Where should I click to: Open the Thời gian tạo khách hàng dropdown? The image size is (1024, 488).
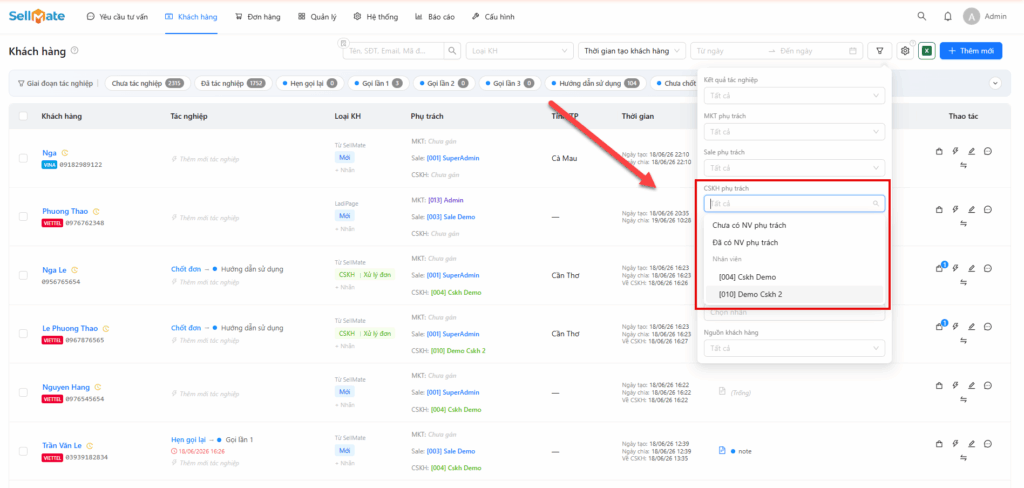(x=632, y=50)
